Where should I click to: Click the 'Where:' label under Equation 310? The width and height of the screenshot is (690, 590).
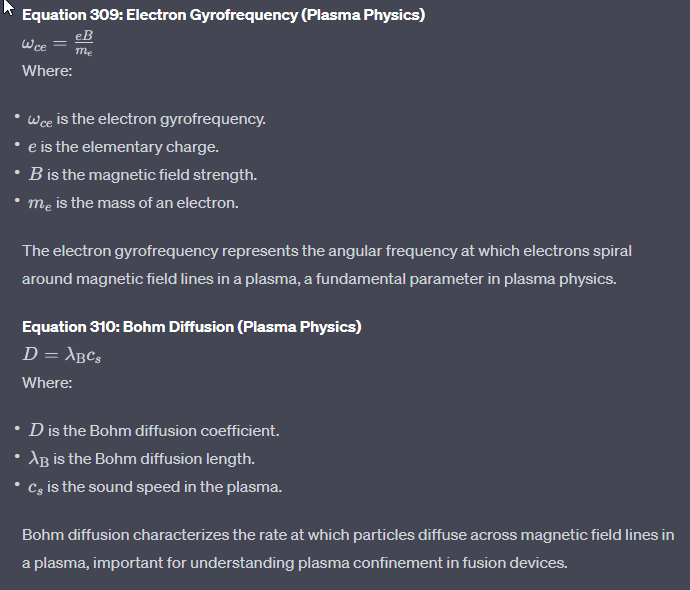pyautogui.click(x=47, y=383)
